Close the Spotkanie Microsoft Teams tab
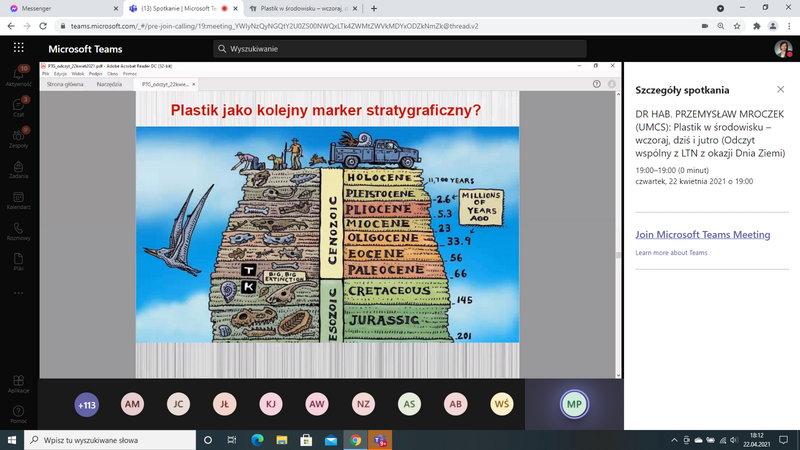 pyautogui.click(x=235, y=8)
